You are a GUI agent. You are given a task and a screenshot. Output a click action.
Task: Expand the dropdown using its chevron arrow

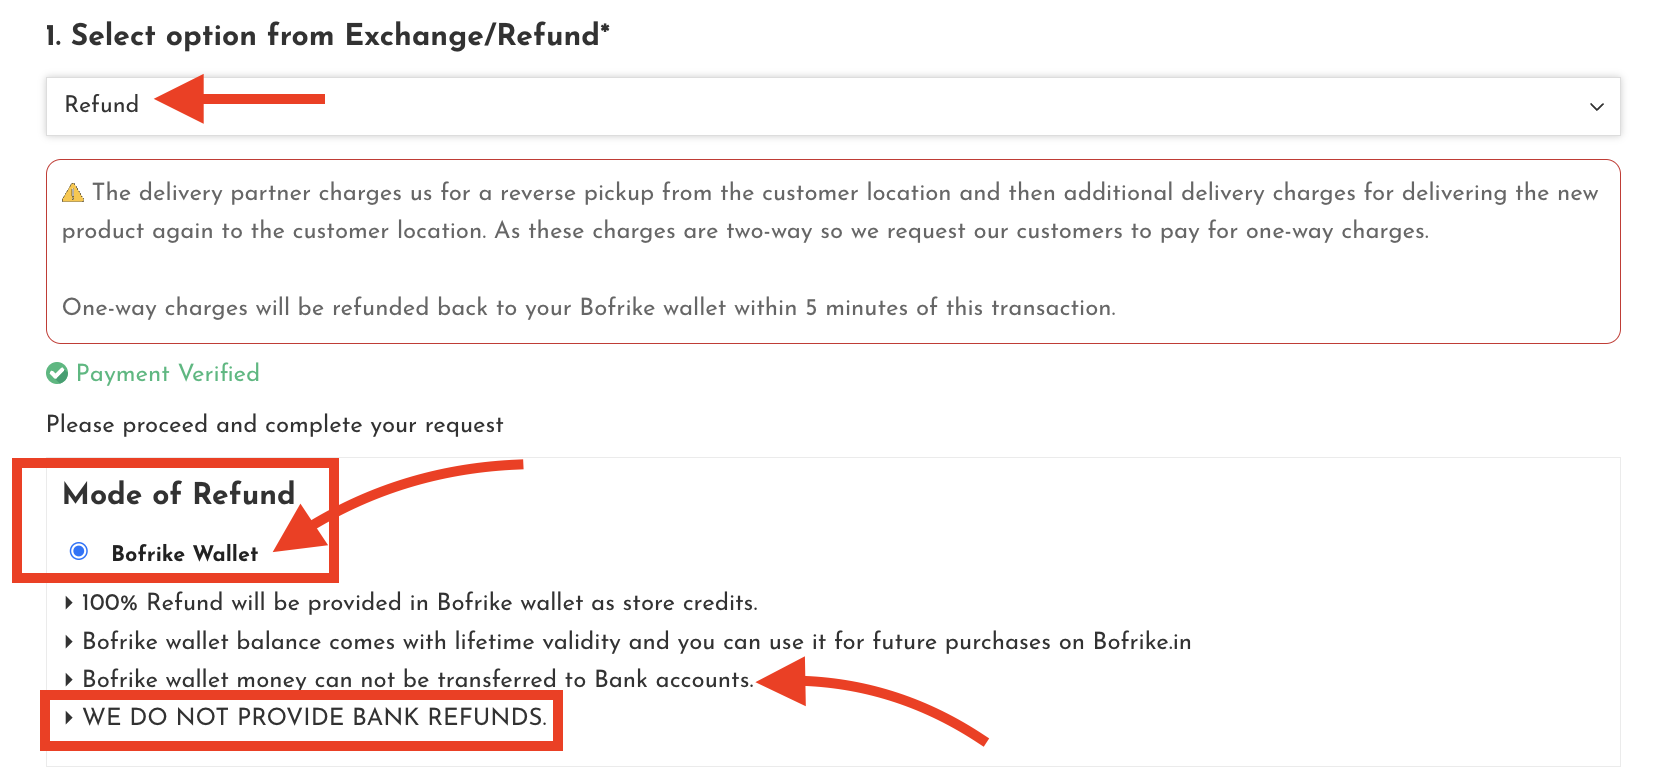click(x=1597, y=107)
